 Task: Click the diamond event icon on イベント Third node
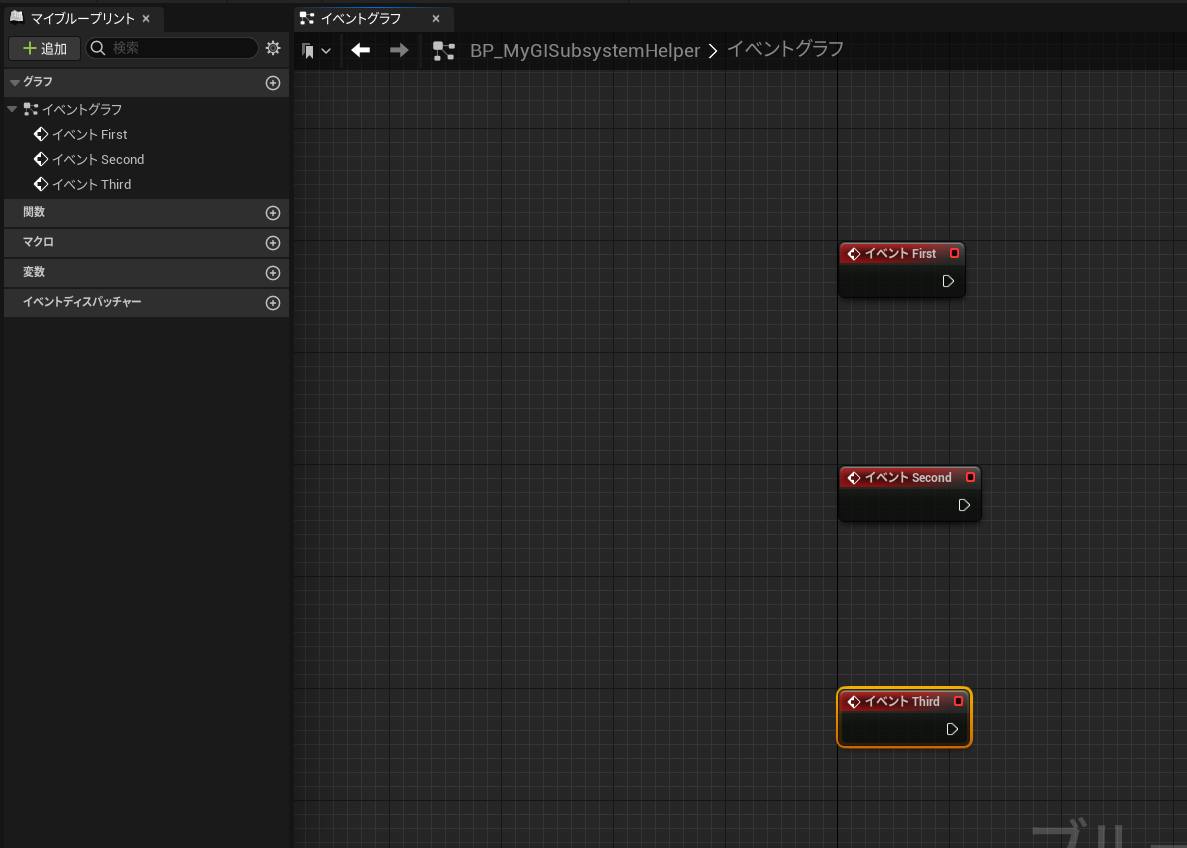[854, 702]
